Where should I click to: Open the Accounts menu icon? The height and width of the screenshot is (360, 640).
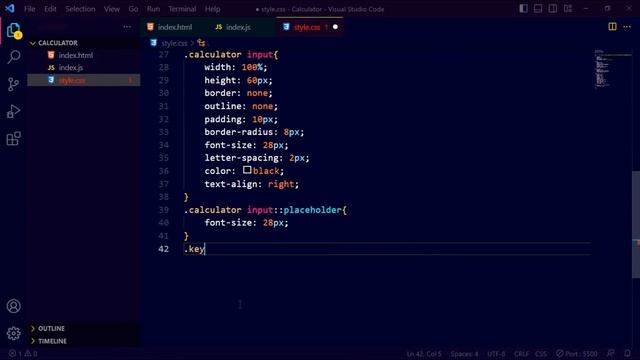coord(13,306)
